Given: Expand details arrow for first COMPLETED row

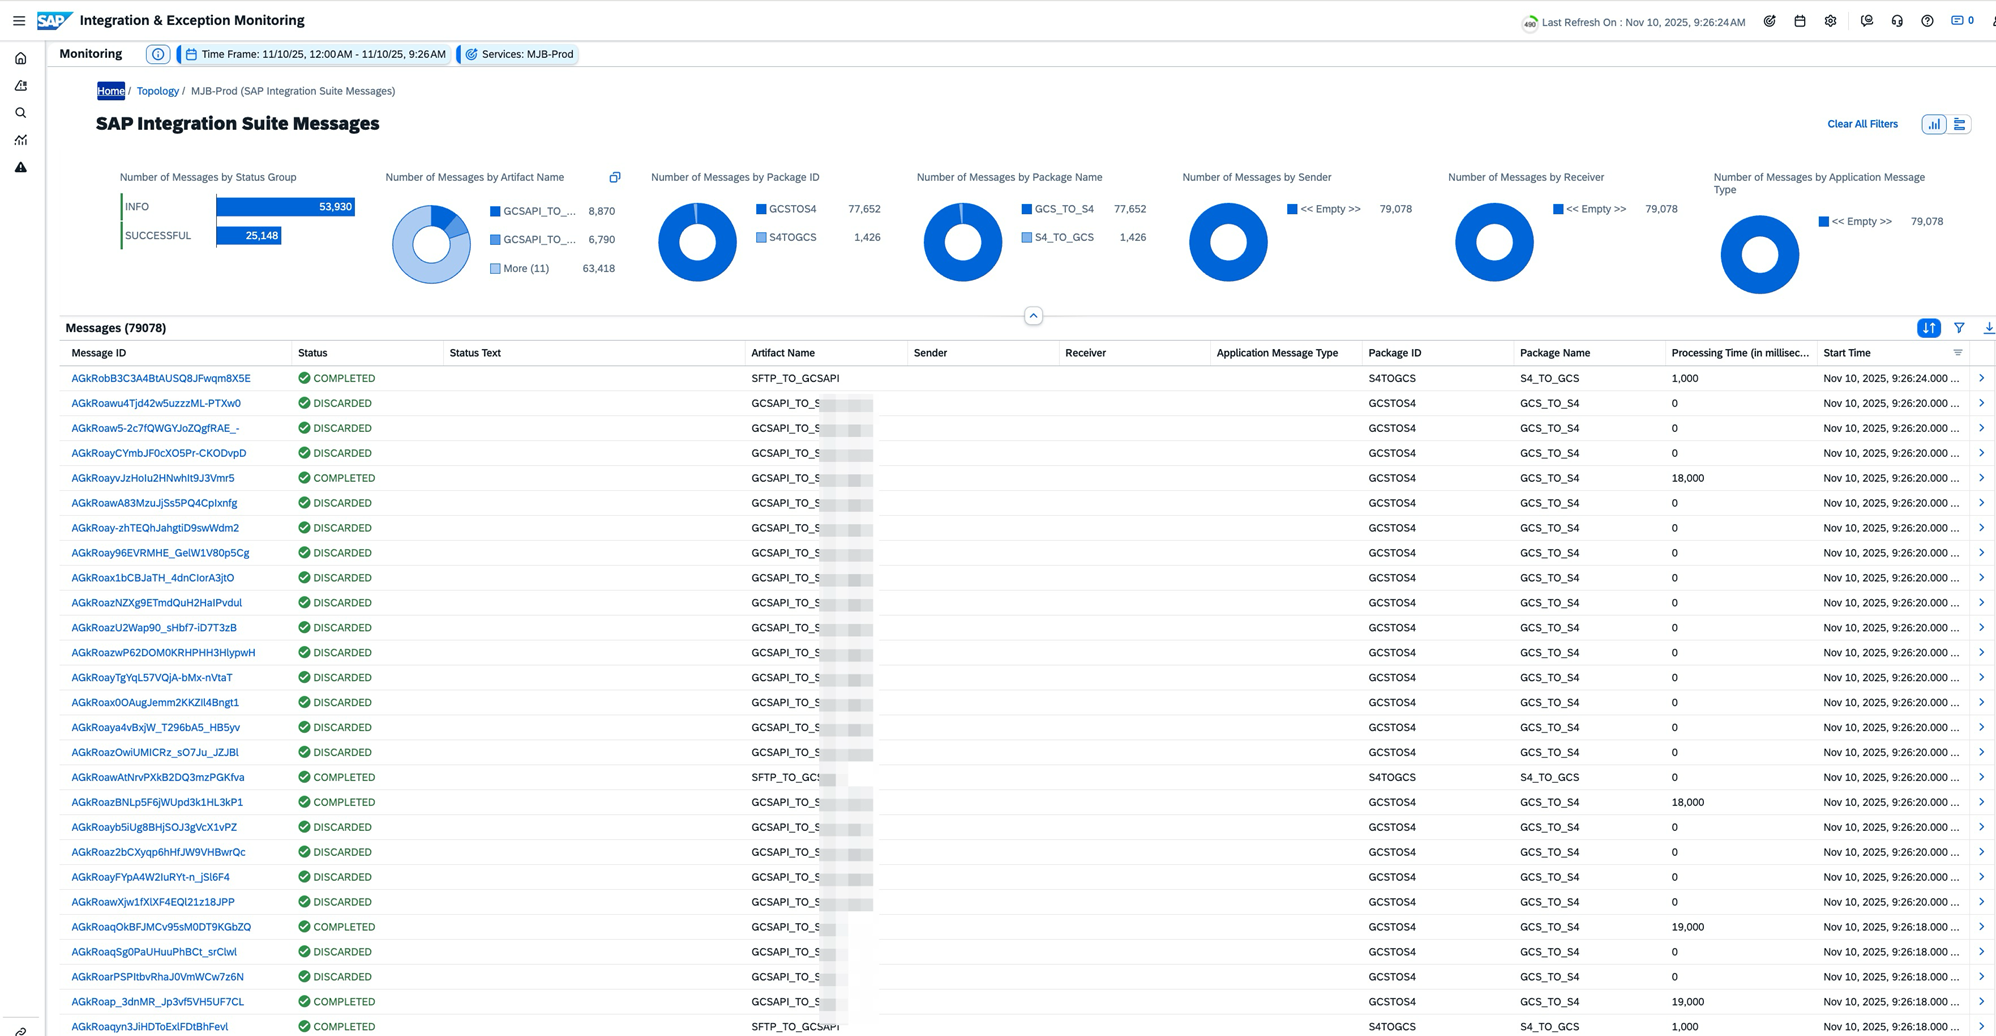Looking at the screenshot, I should tap(1981, 379).
